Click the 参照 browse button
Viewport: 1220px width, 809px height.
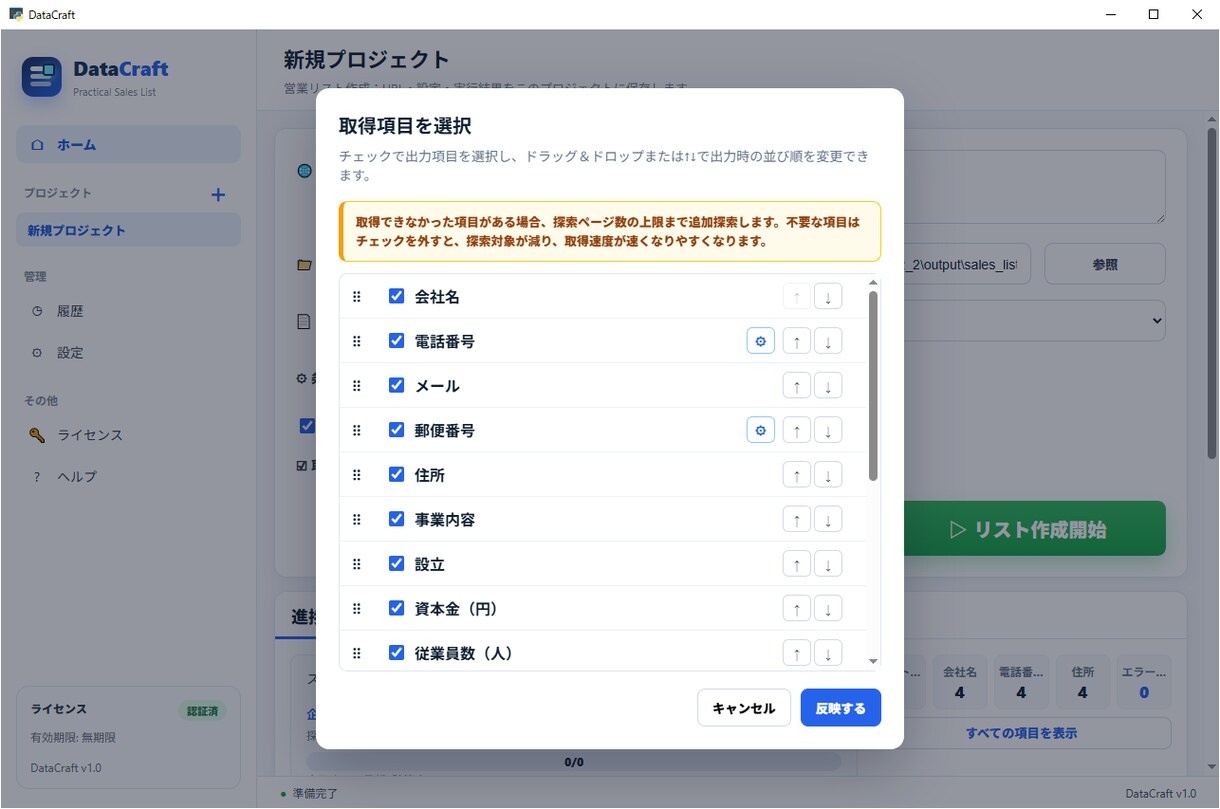pyautogui.click(x=1105, y=264)
